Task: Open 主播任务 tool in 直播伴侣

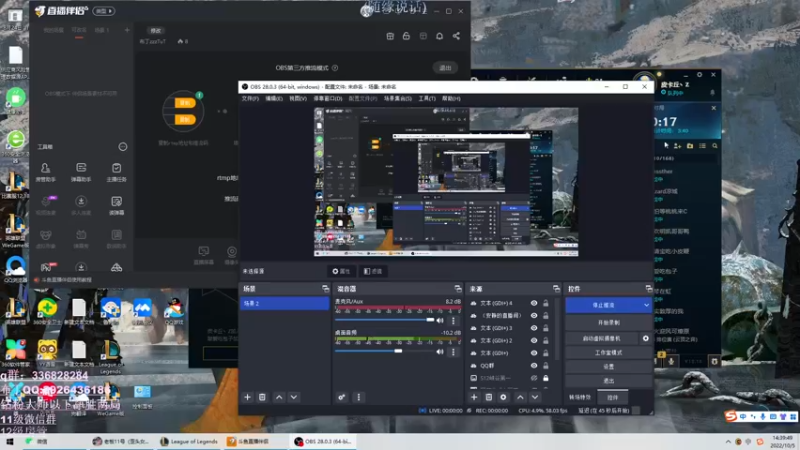Action: (116, 172)
